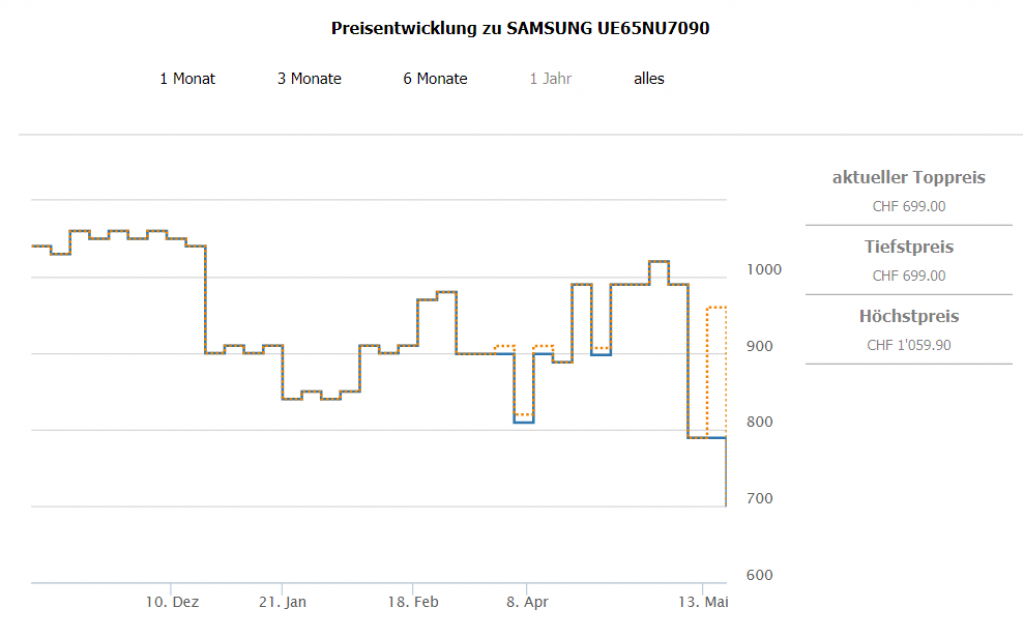Click the 600 price axis label
This screenshot has width=1024, height=637.
(760, 576)
